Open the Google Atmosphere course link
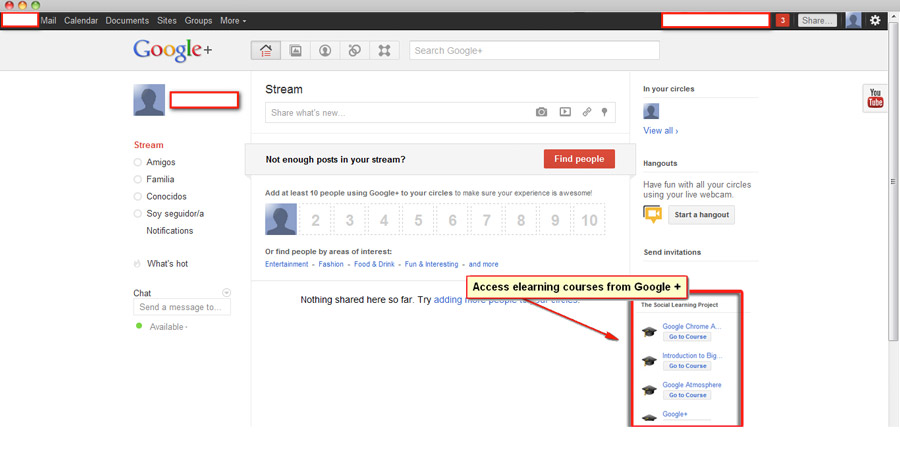Screen dimensions: 900x460 [x=692, y=385]
